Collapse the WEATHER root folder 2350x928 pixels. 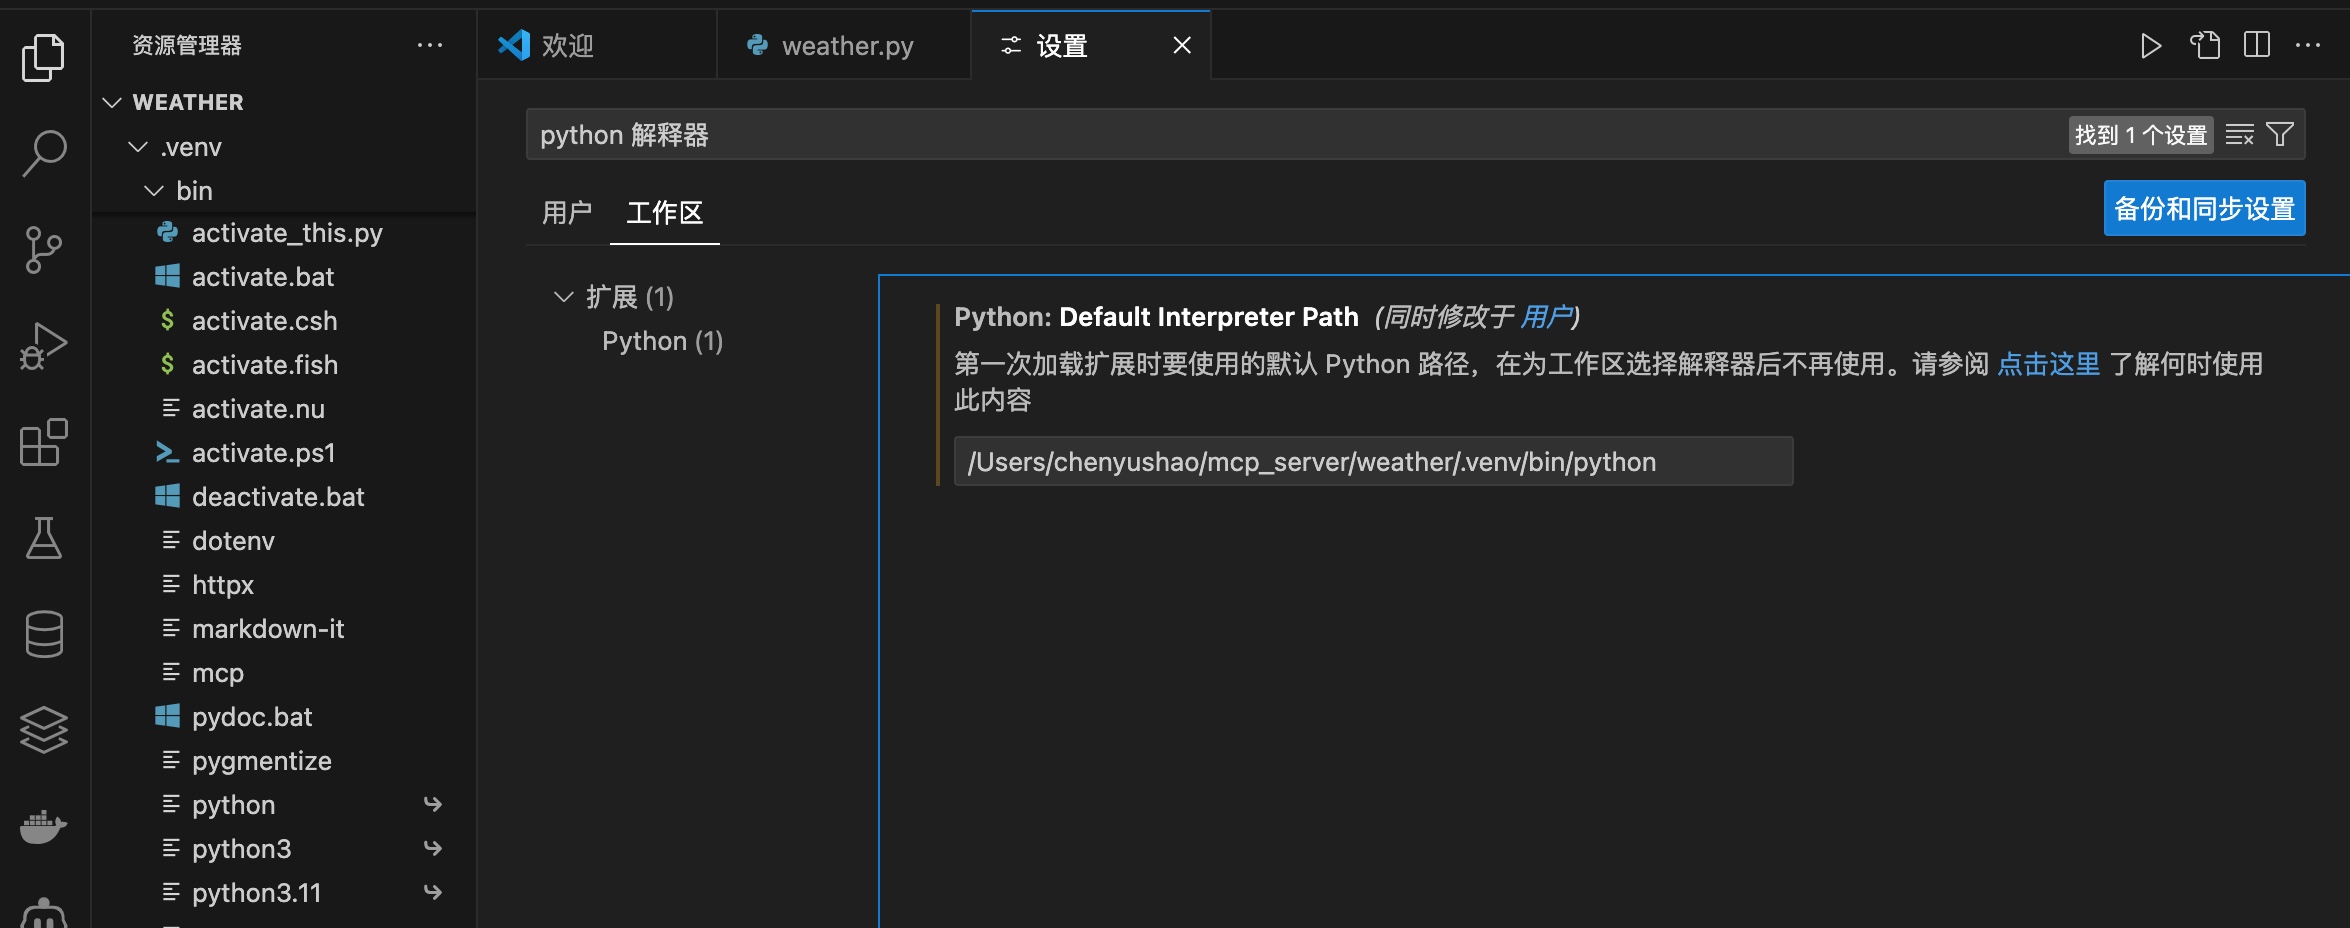[x=112, y=102]
